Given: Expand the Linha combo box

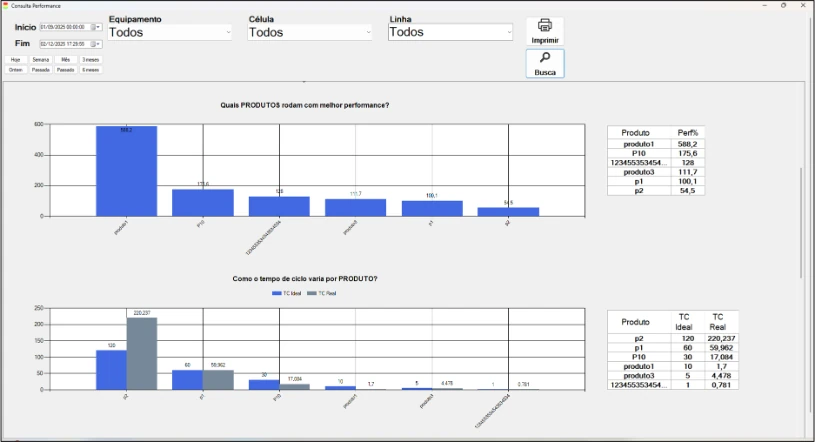Looking at the screenshot, I should pyautogui.click(x=509, y=32).
